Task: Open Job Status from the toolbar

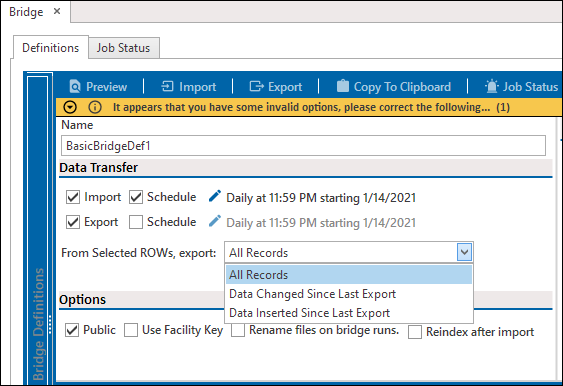Action: (x=521, y=87)
